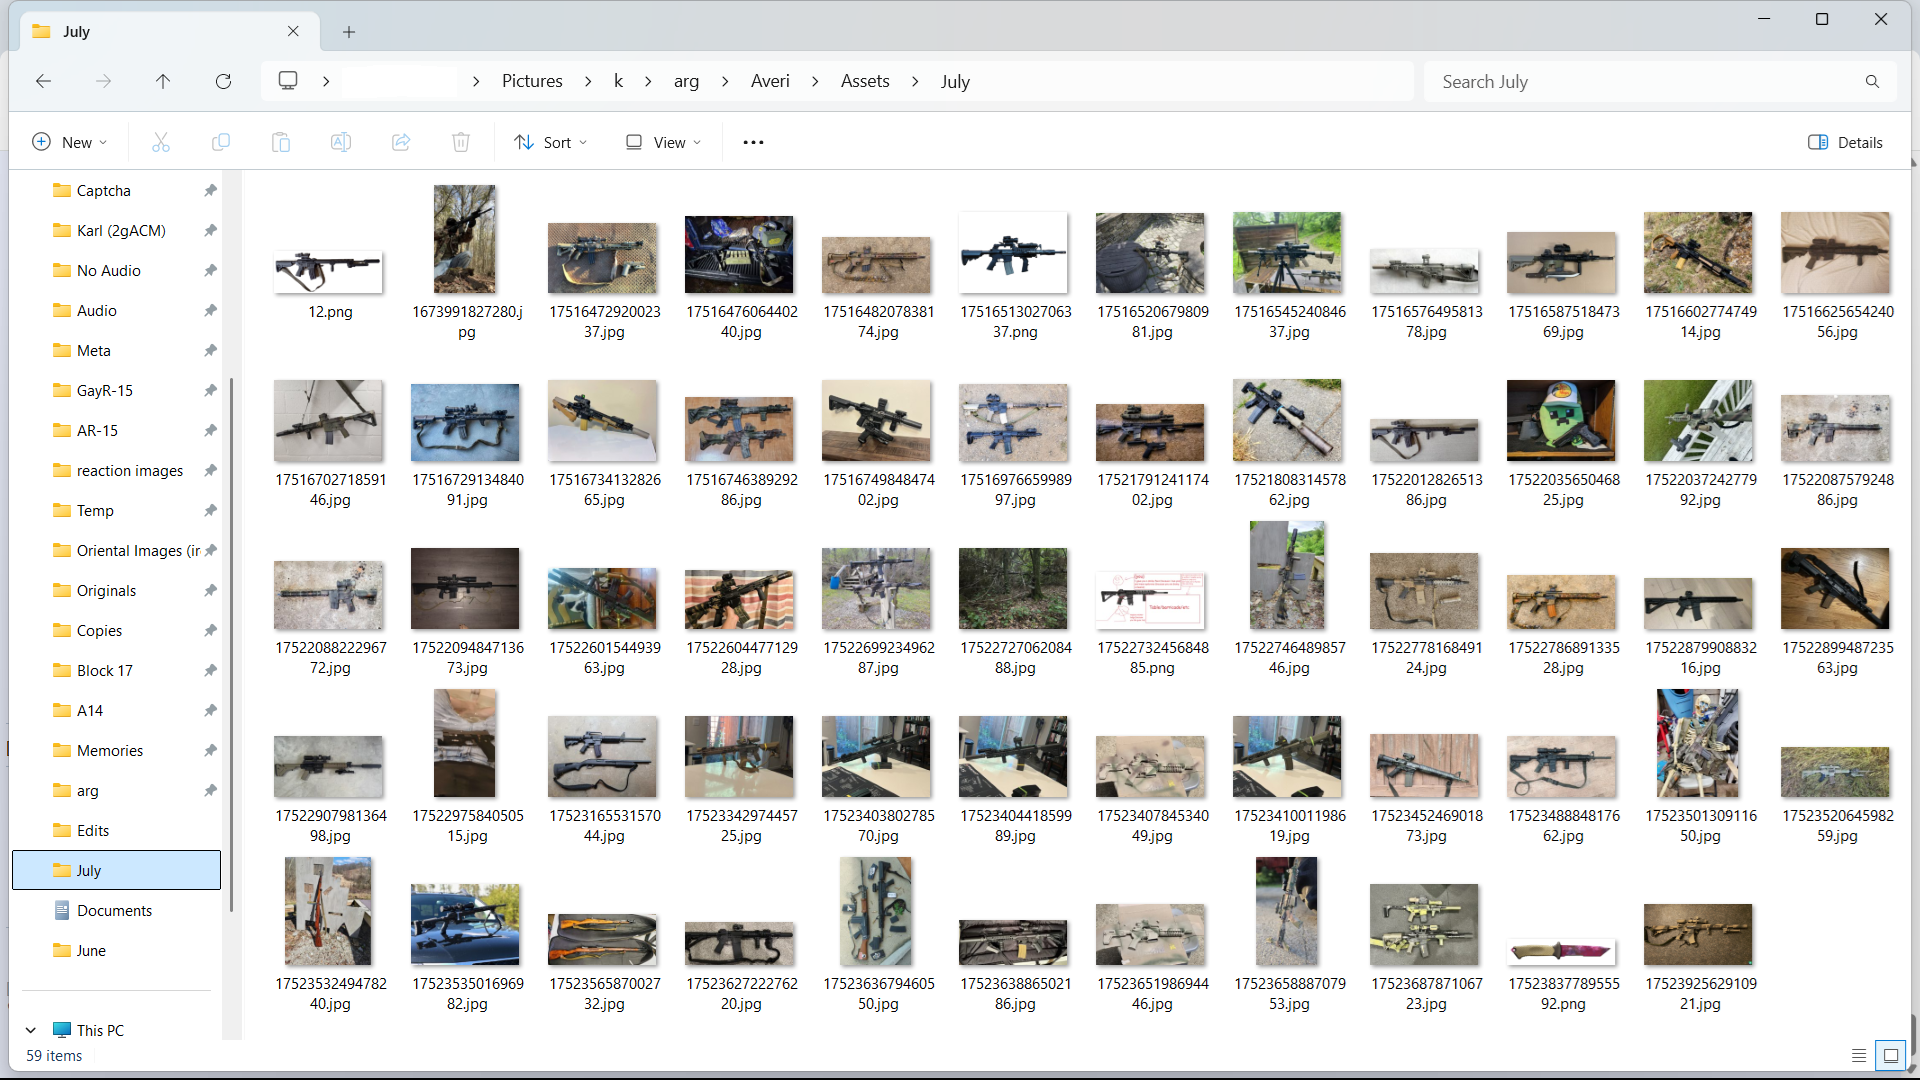Expand the This PC tree node

click(x=31, y=1030)
